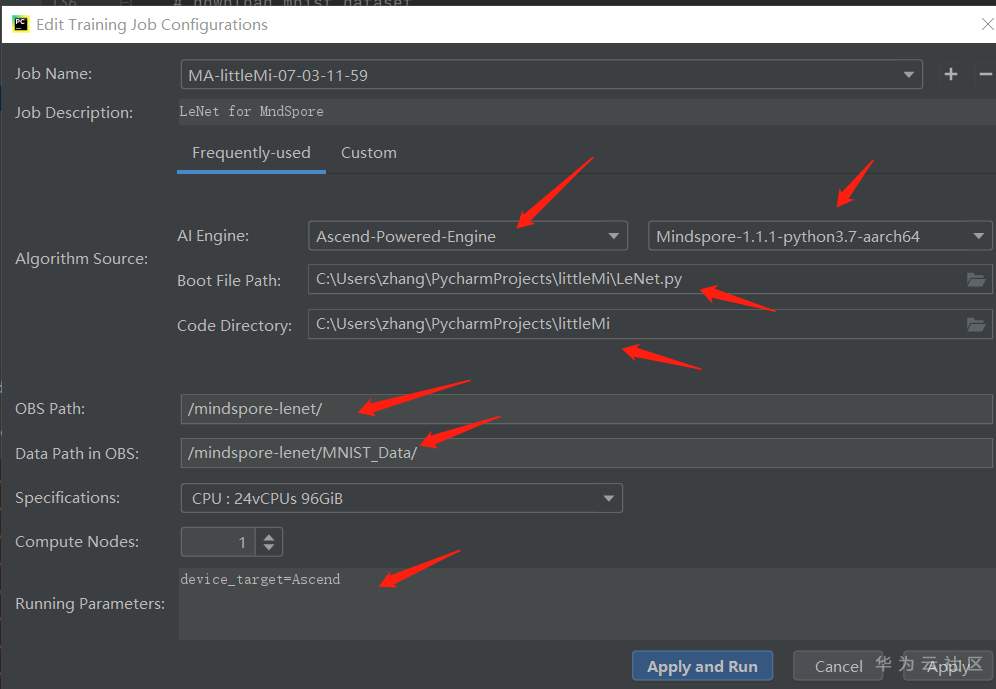
Task: Click the Boot File Path label
Action: tap(229, 281)
